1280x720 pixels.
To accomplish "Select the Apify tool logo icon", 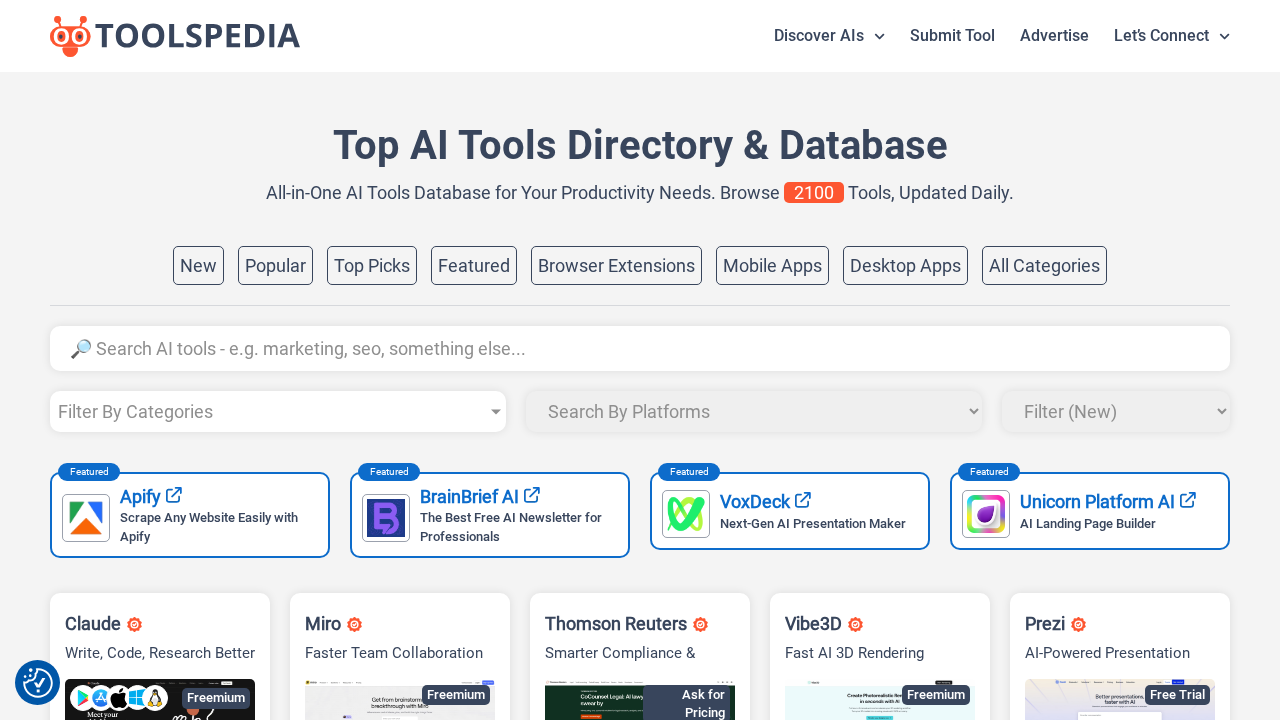I will coord(86,517).
